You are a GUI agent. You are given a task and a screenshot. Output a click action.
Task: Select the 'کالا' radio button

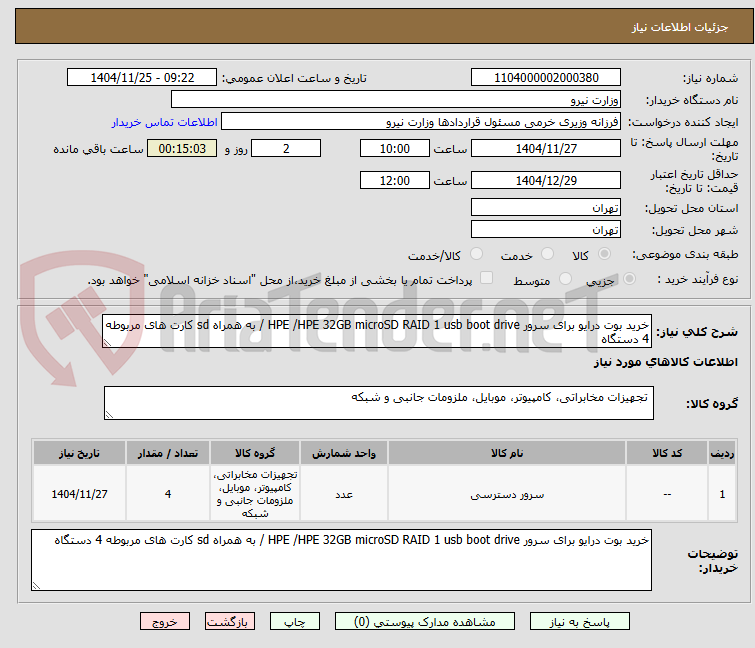pos(604,254)
